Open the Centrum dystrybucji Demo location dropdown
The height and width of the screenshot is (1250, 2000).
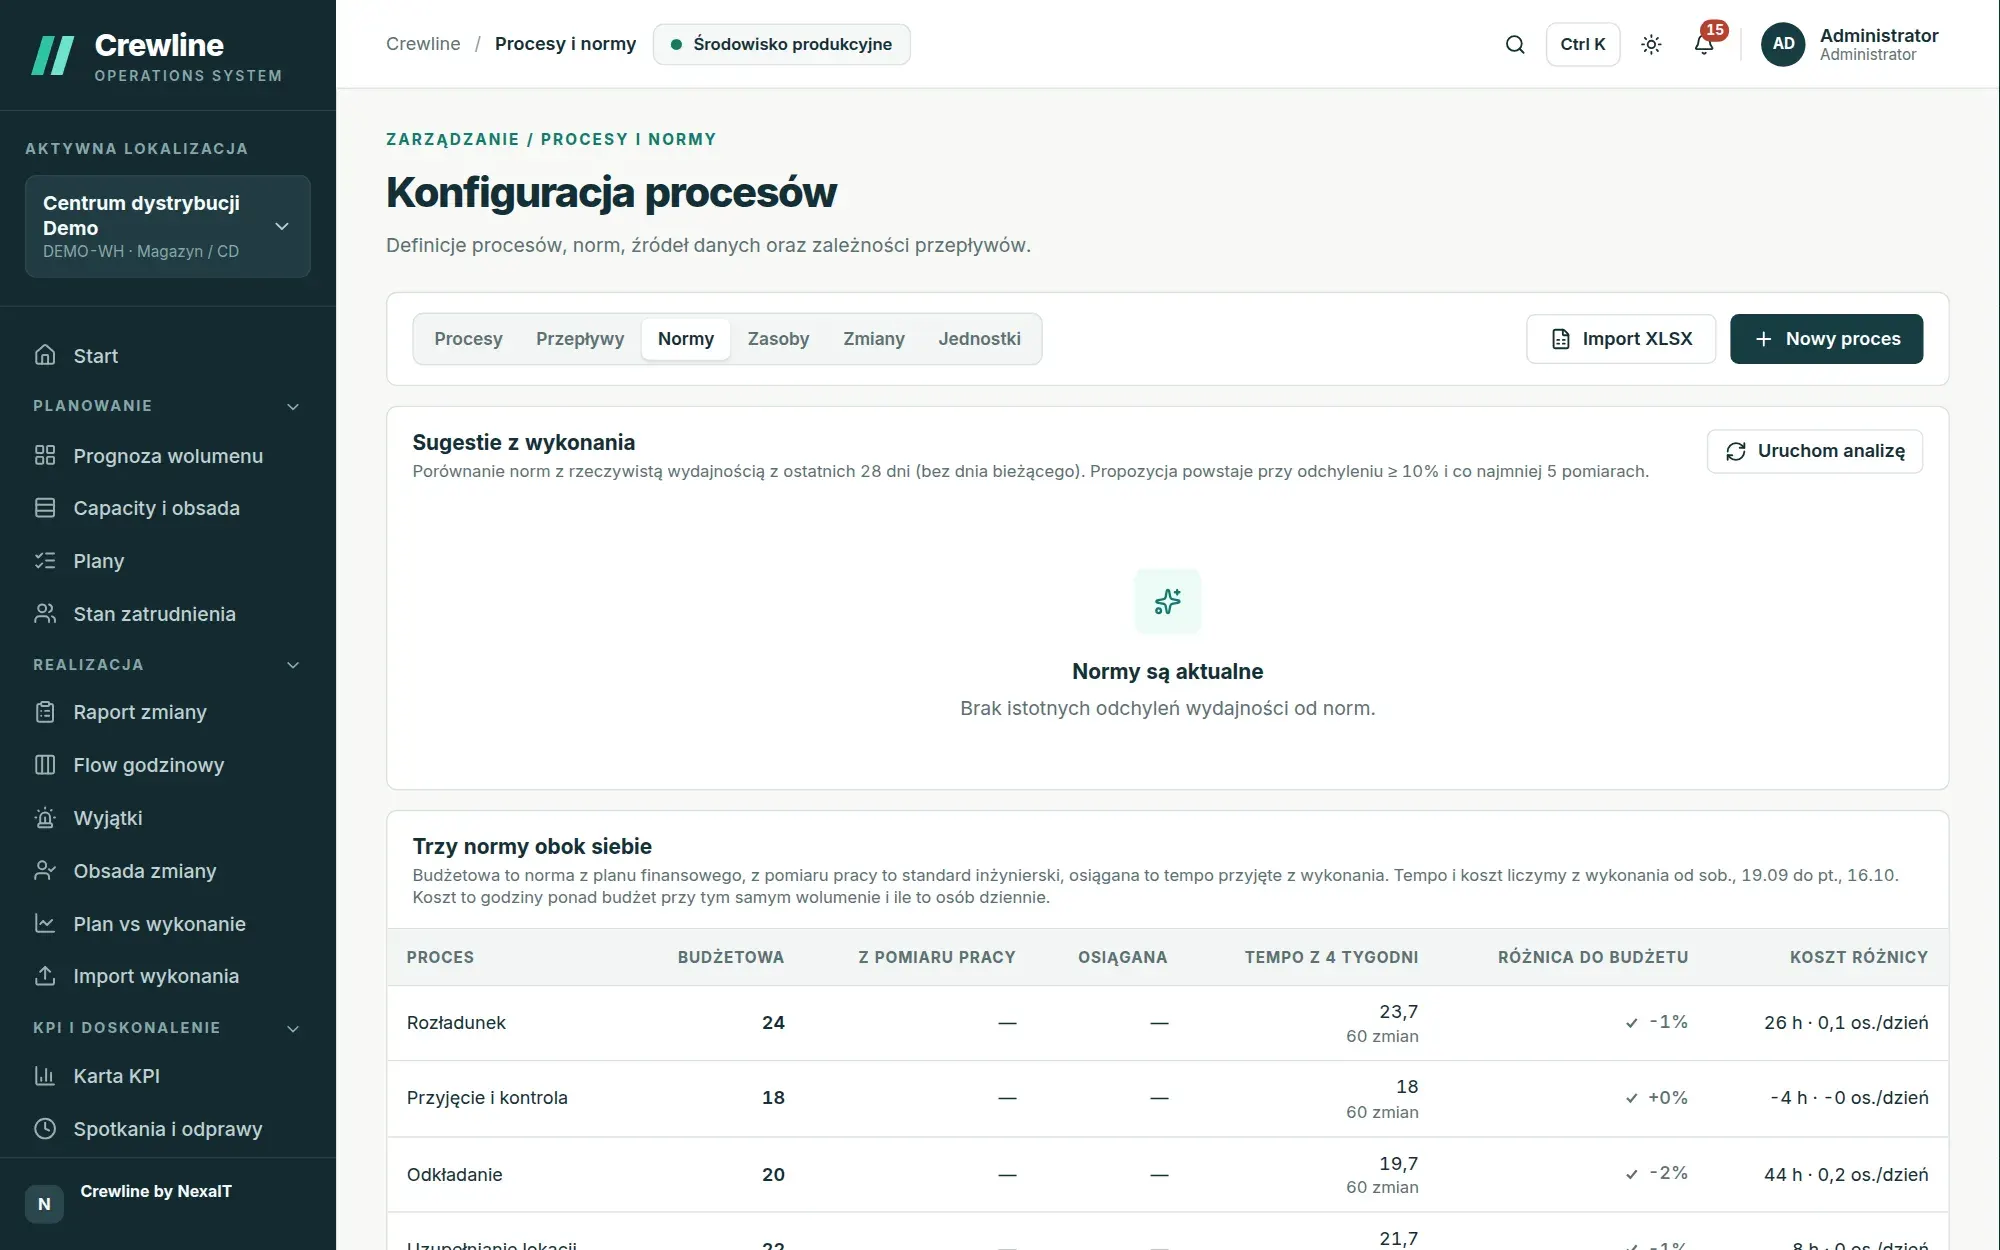[x=168, y=226]
